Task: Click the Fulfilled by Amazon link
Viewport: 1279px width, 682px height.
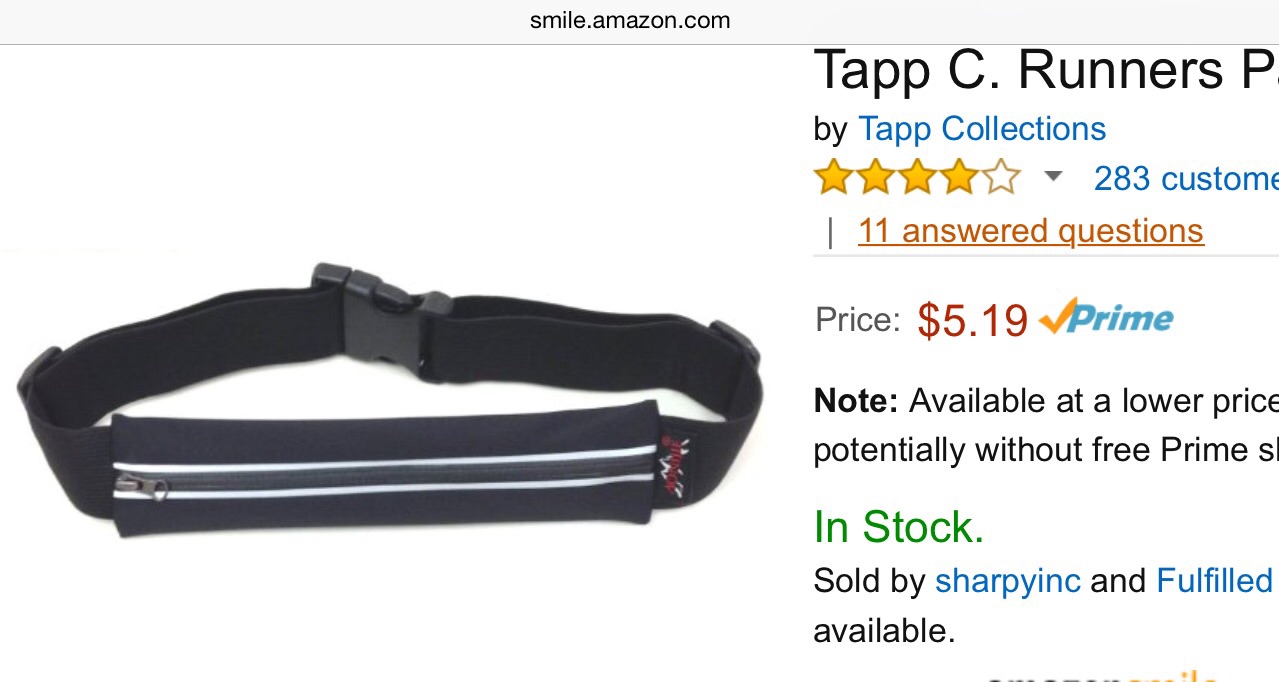Action: point(1217,580)
